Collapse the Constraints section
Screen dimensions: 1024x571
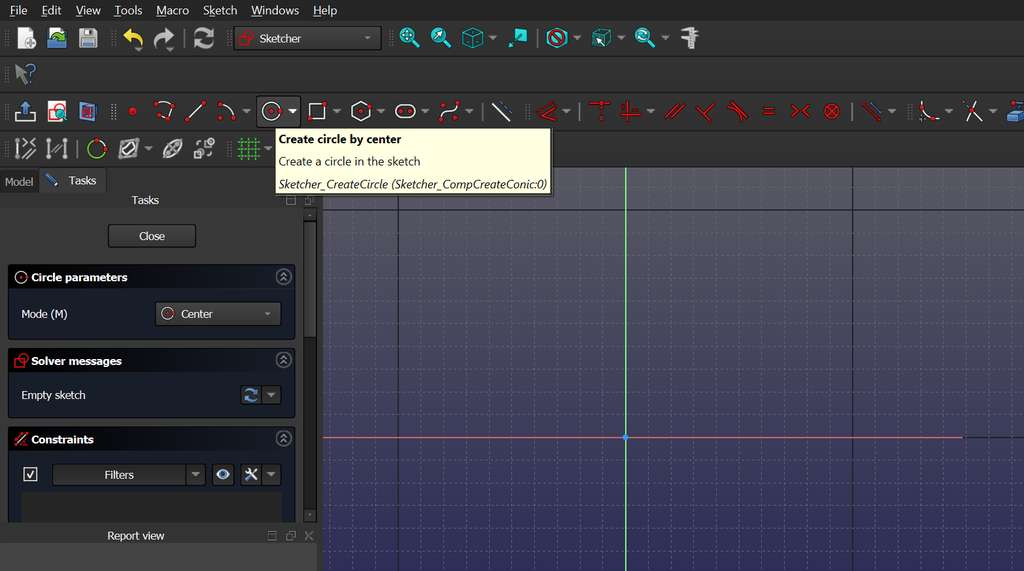pyautogui.click(x=283, y=438)
